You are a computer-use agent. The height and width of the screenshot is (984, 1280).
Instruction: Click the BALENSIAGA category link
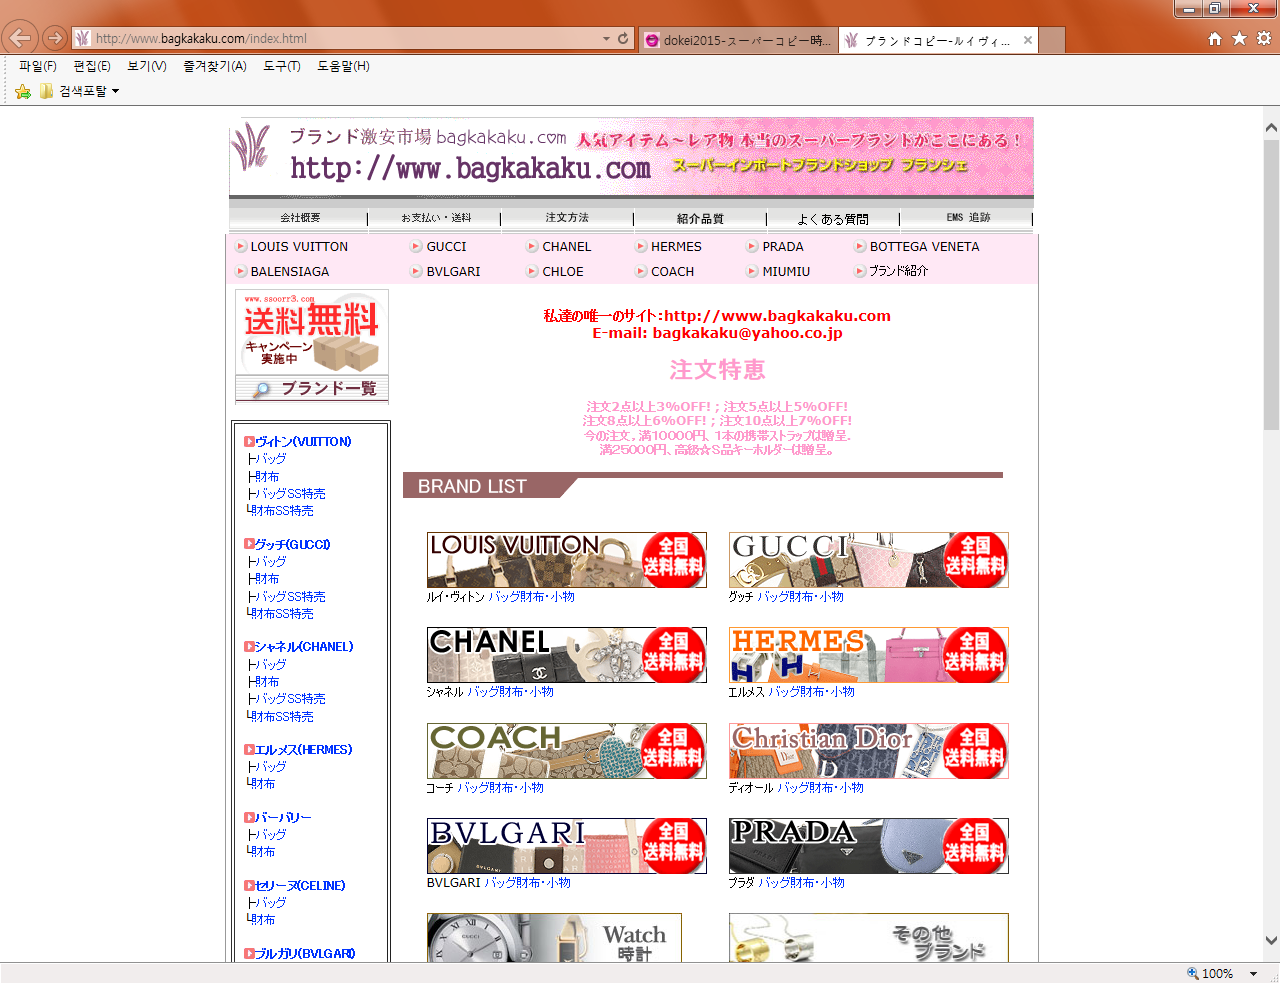289,271
